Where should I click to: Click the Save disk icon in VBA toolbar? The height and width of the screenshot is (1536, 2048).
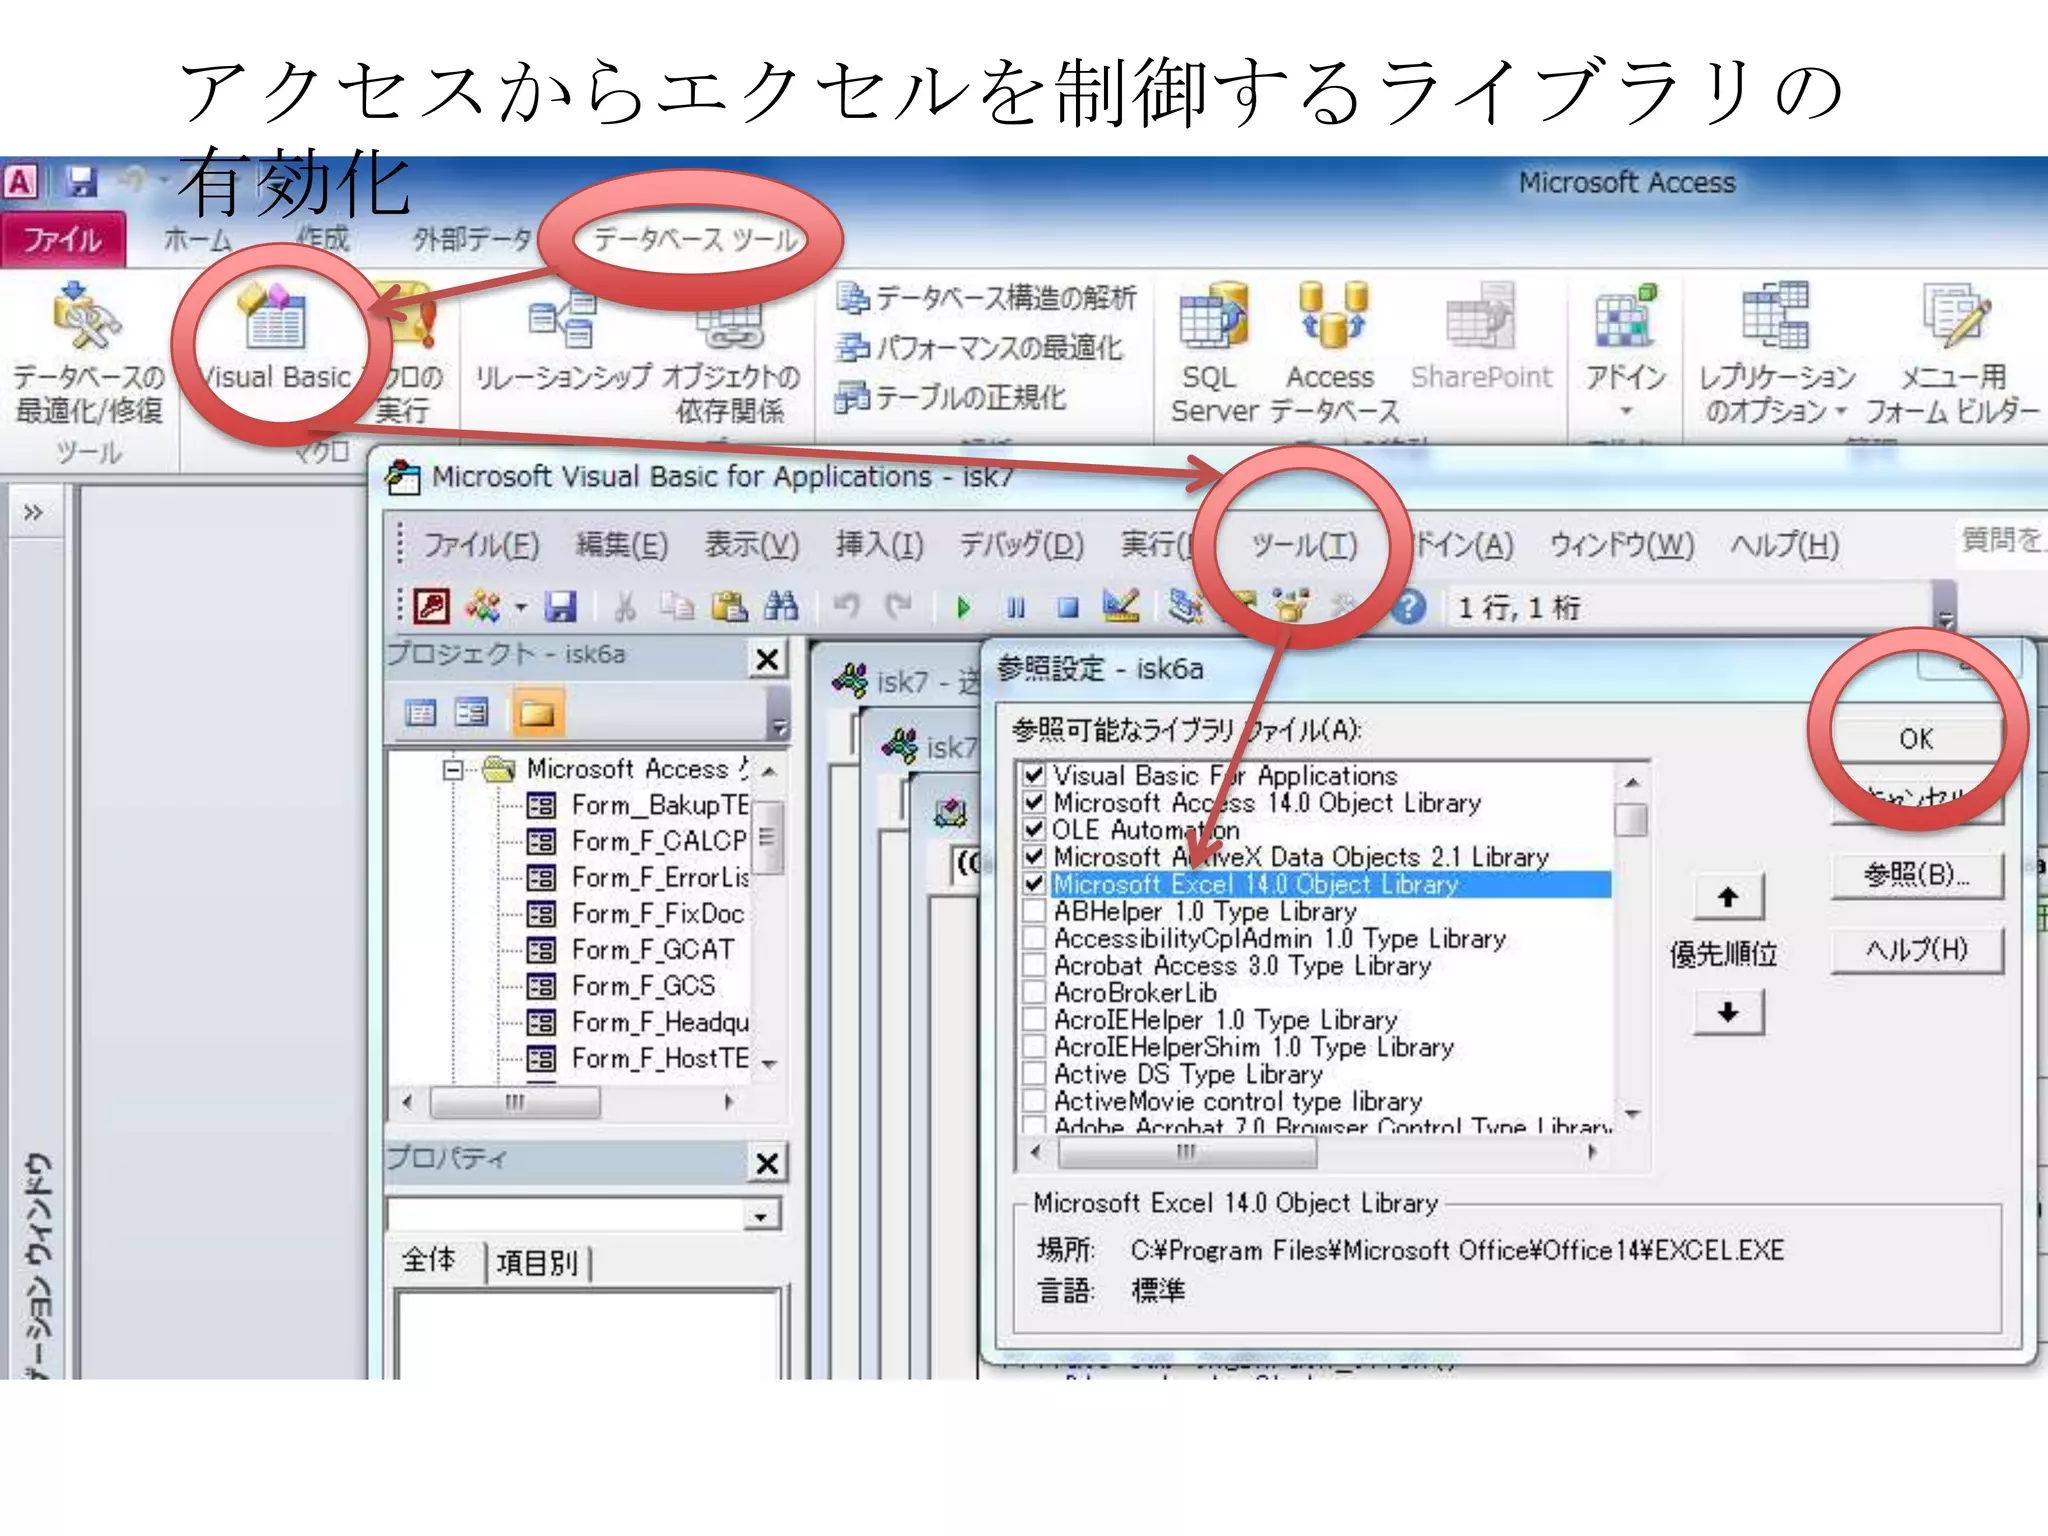click(560, 607)
